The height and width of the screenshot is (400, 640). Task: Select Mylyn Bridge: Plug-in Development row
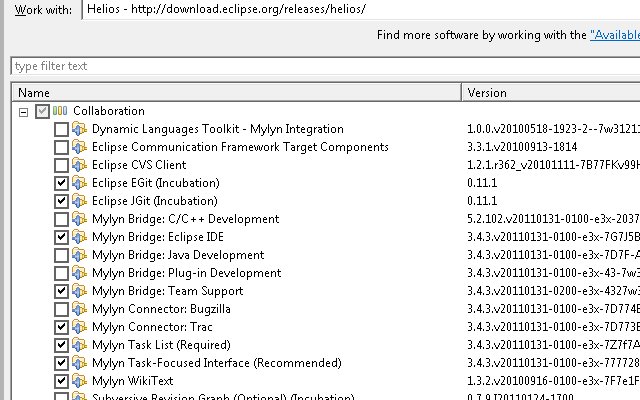[187, 273]
